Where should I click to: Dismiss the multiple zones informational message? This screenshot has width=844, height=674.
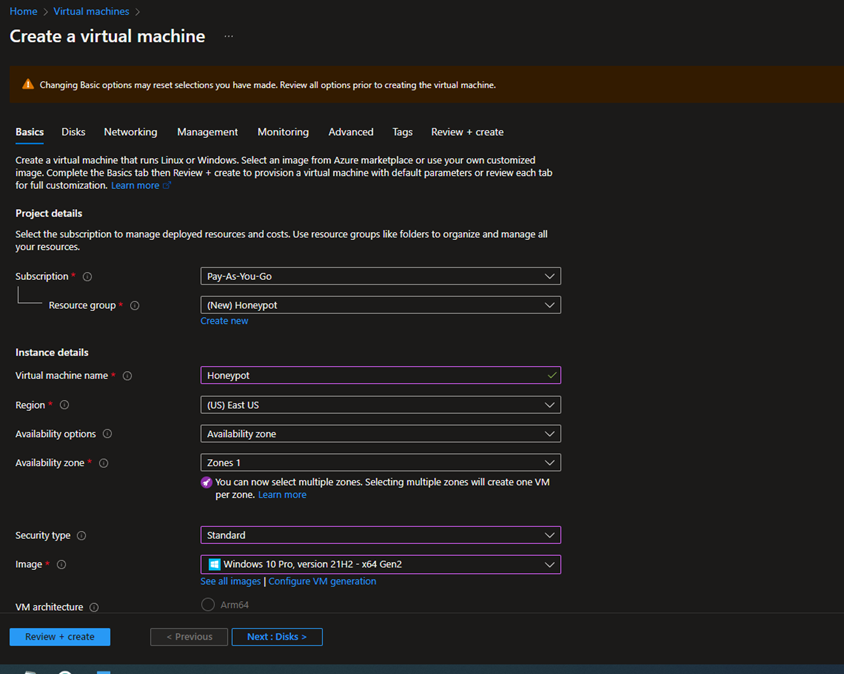click(x=204, y=482)
